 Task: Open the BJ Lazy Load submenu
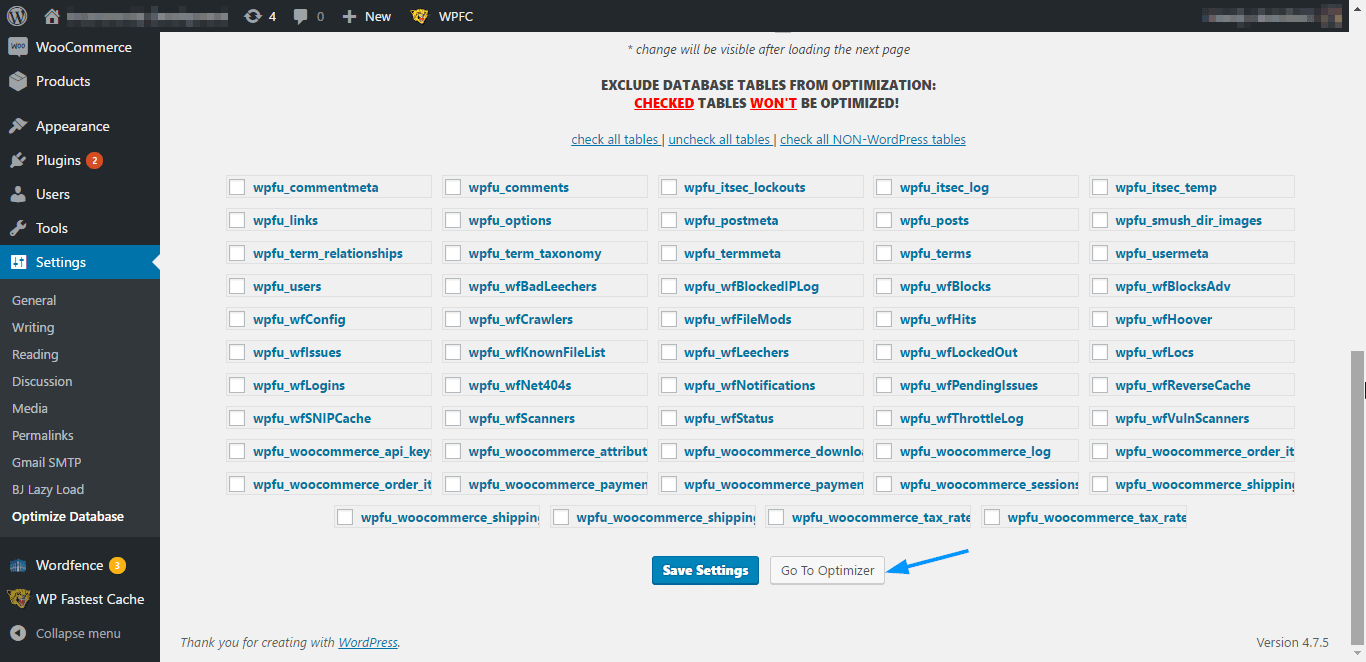tap(48, 489)
